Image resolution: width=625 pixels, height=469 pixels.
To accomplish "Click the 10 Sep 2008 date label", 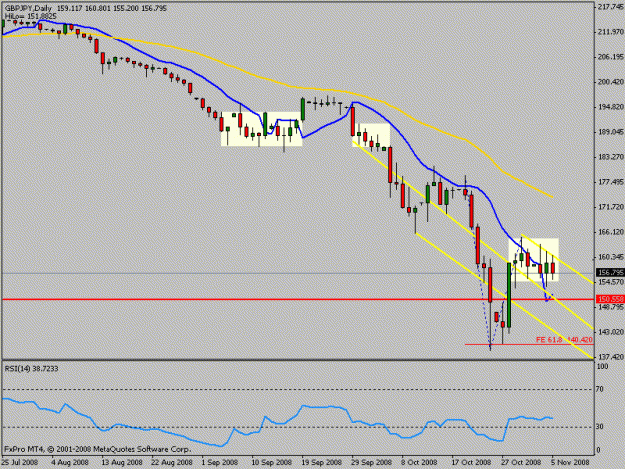I will 271,463.
